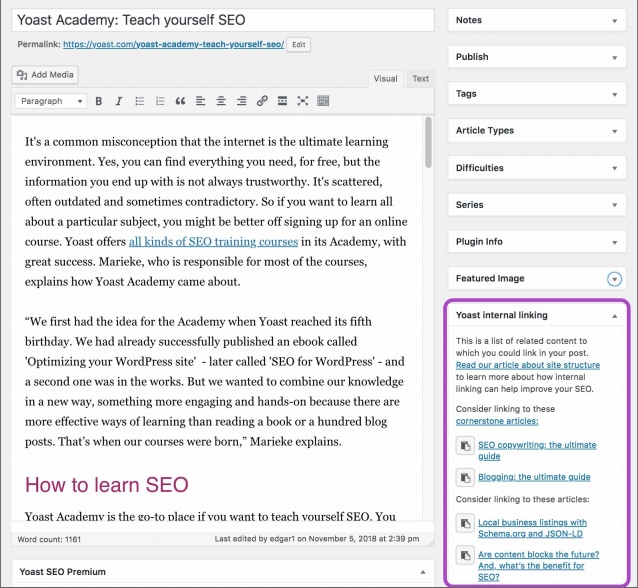Screen dimensions: 638x588
Task: Copy link for Local business listings article
Action: click(465, 523)
